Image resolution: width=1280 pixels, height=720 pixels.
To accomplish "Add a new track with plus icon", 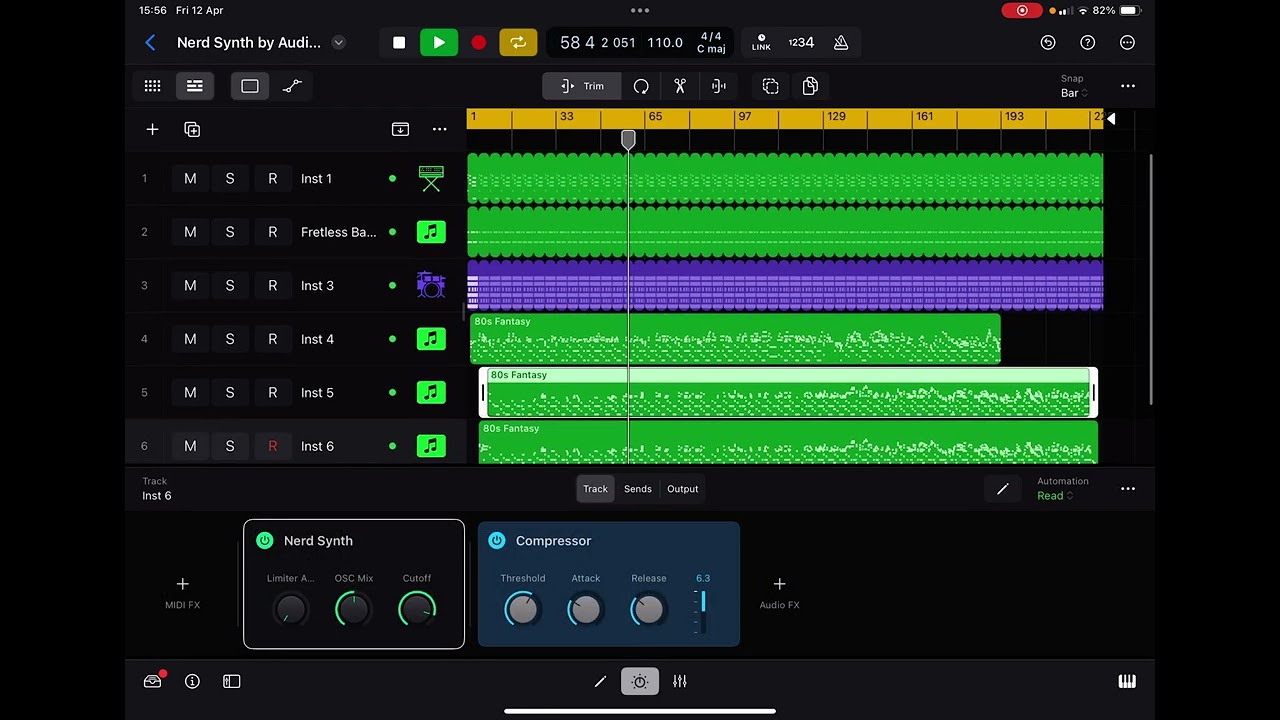I will 152,129.
